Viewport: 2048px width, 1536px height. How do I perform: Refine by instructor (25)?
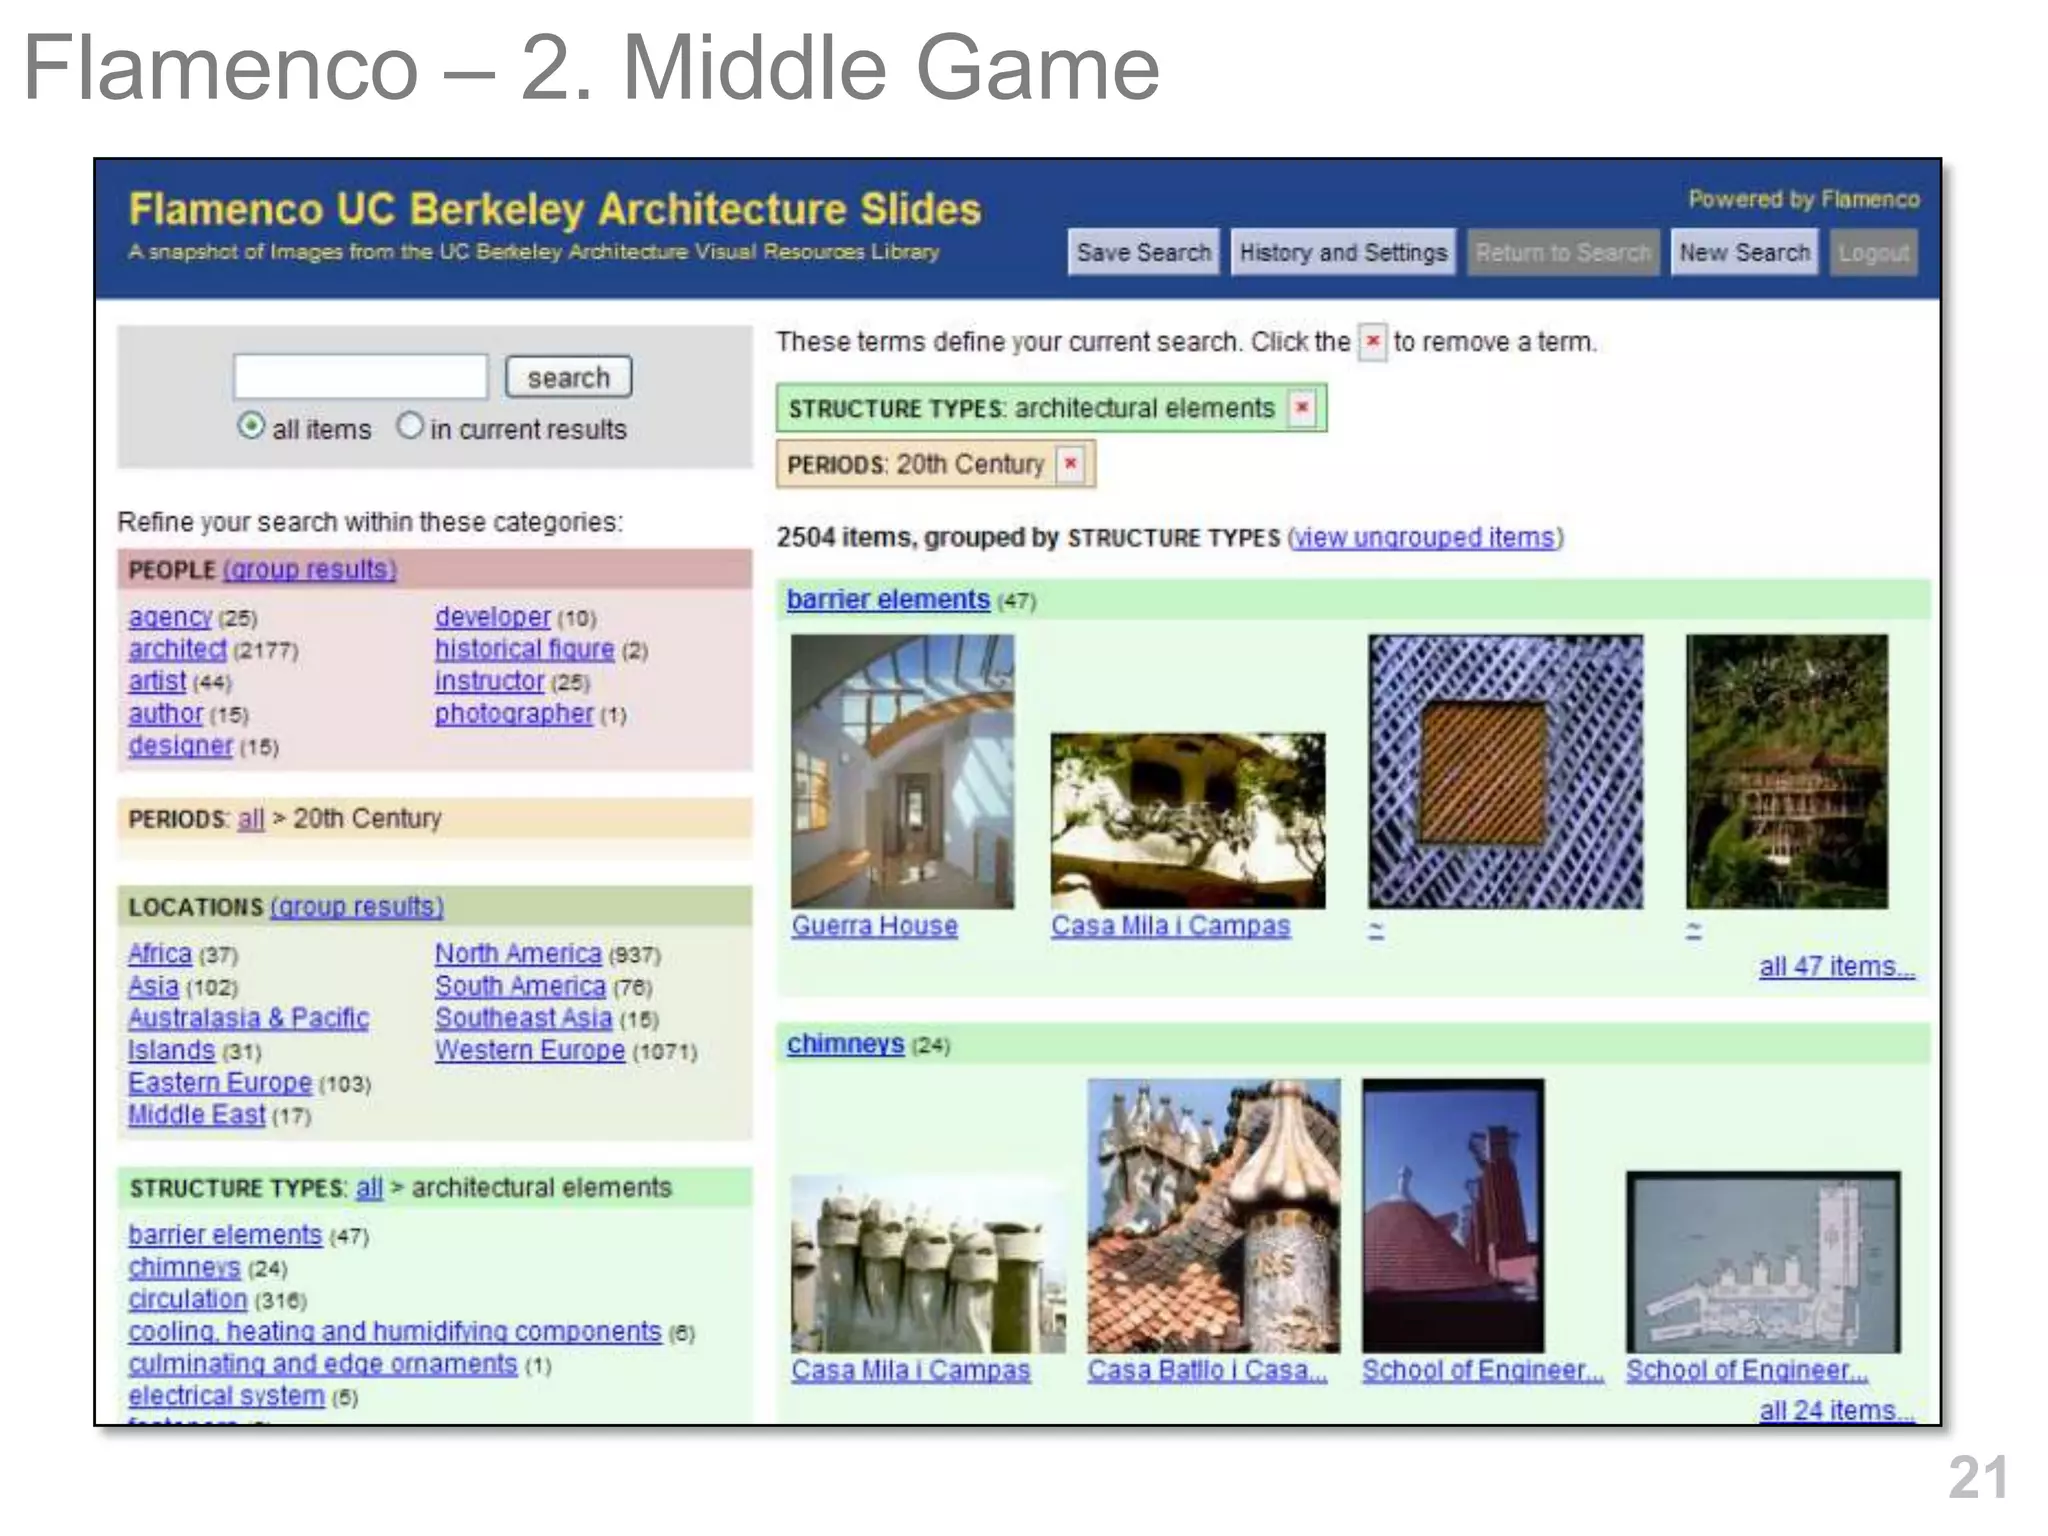489,681
